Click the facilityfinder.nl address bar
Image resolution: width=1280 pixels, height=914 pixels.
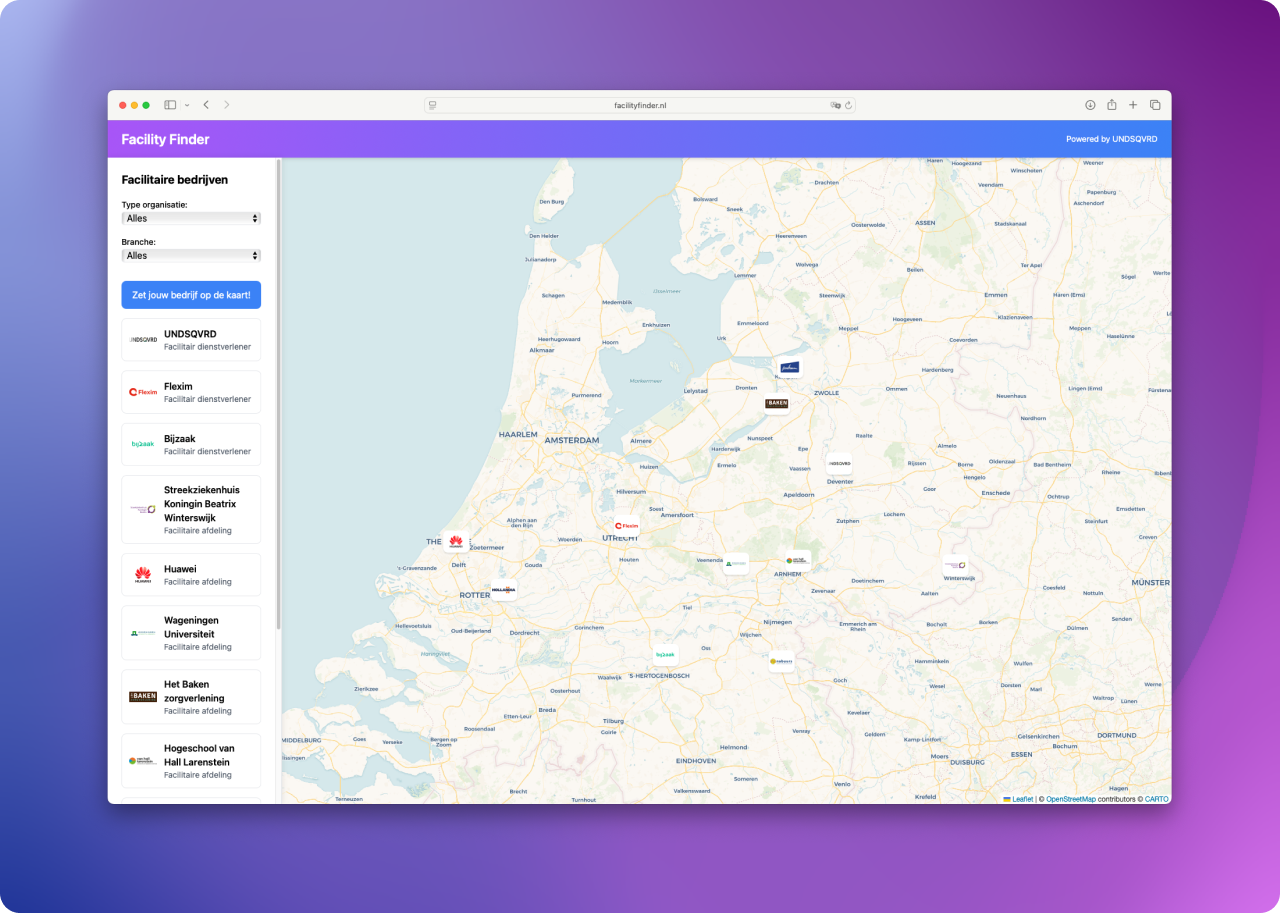click(640, 105)
